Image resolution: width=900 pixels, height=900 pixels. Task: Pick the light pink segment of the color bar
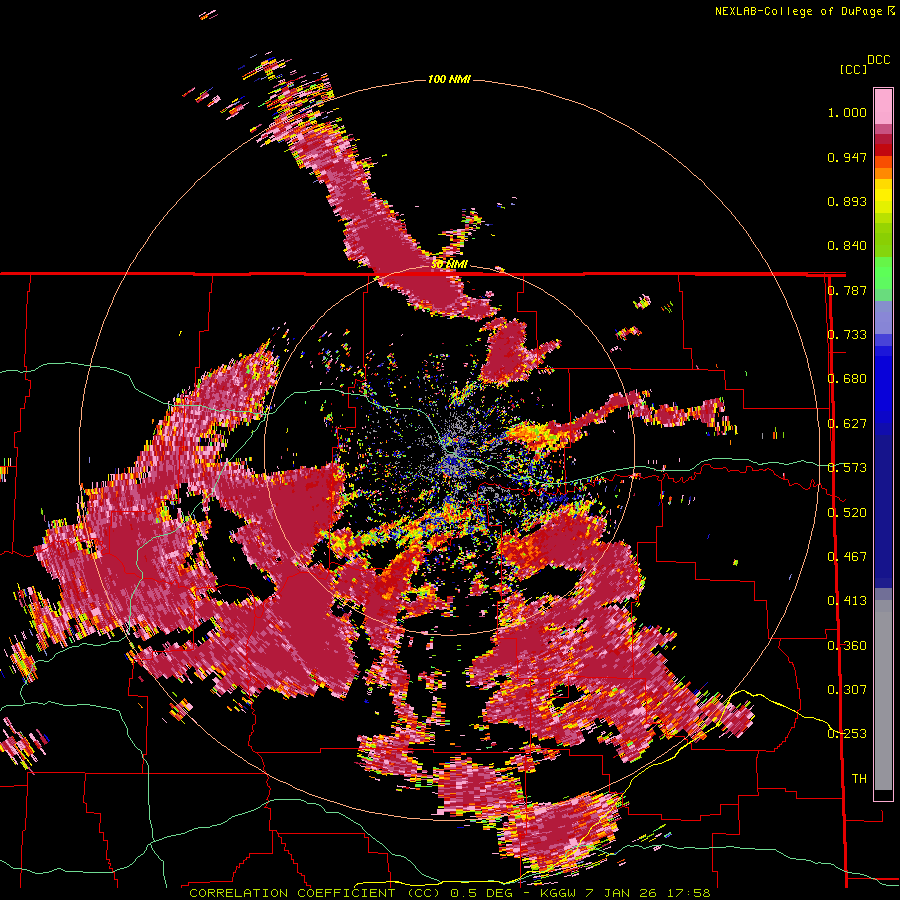[883, 106]
